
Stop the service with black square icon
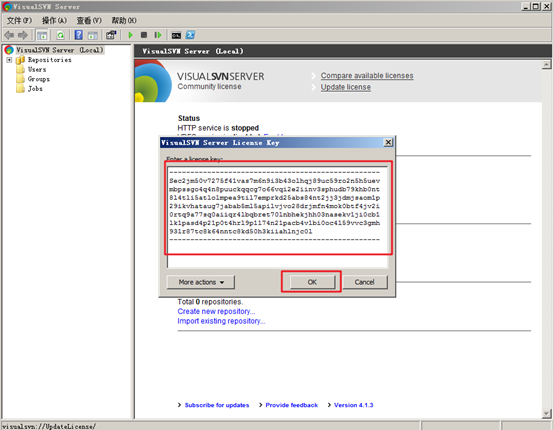(x=144, y=35)
